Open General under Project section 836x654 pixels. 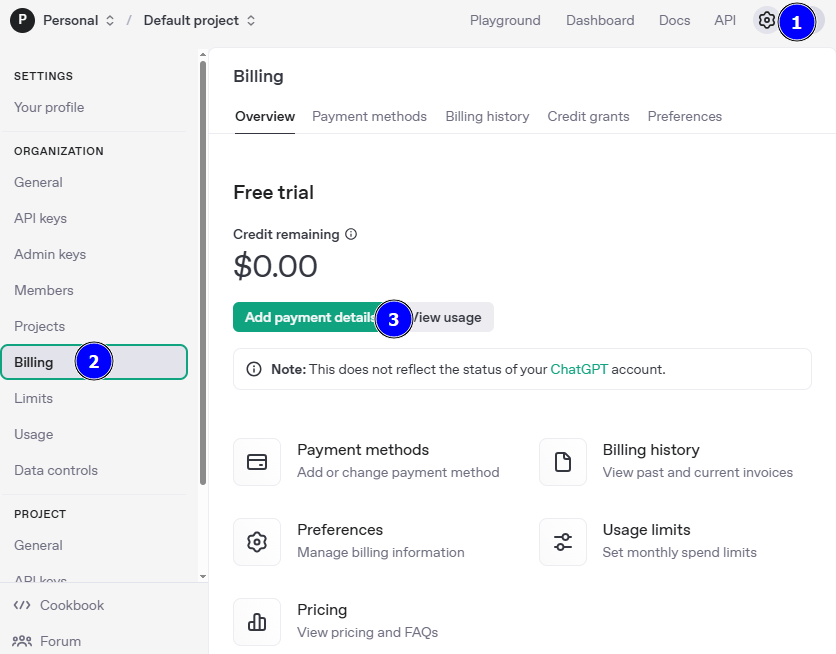[x=38, y=545]
